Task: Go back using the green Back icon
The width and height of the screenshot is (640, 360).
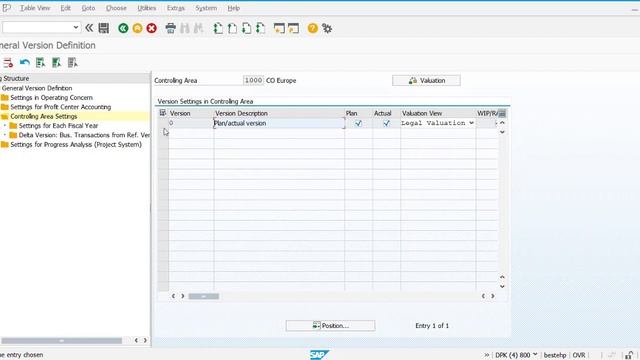Action: (x=123, y=28)
